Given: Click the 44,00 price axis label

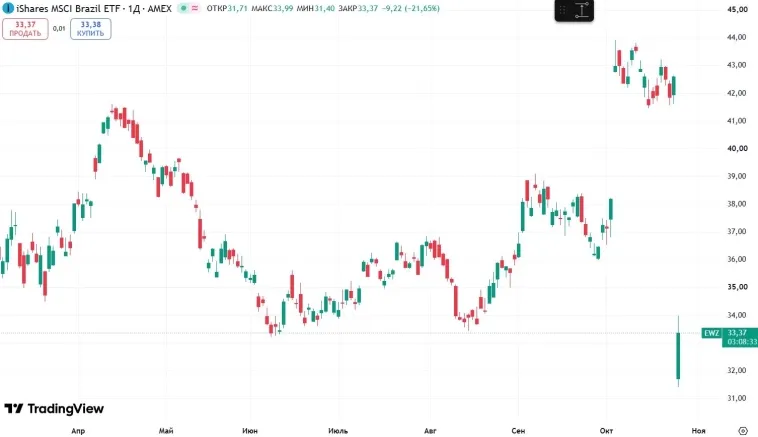Looking at the screenshot, I should pyautogui.click(x=737, y=37).
